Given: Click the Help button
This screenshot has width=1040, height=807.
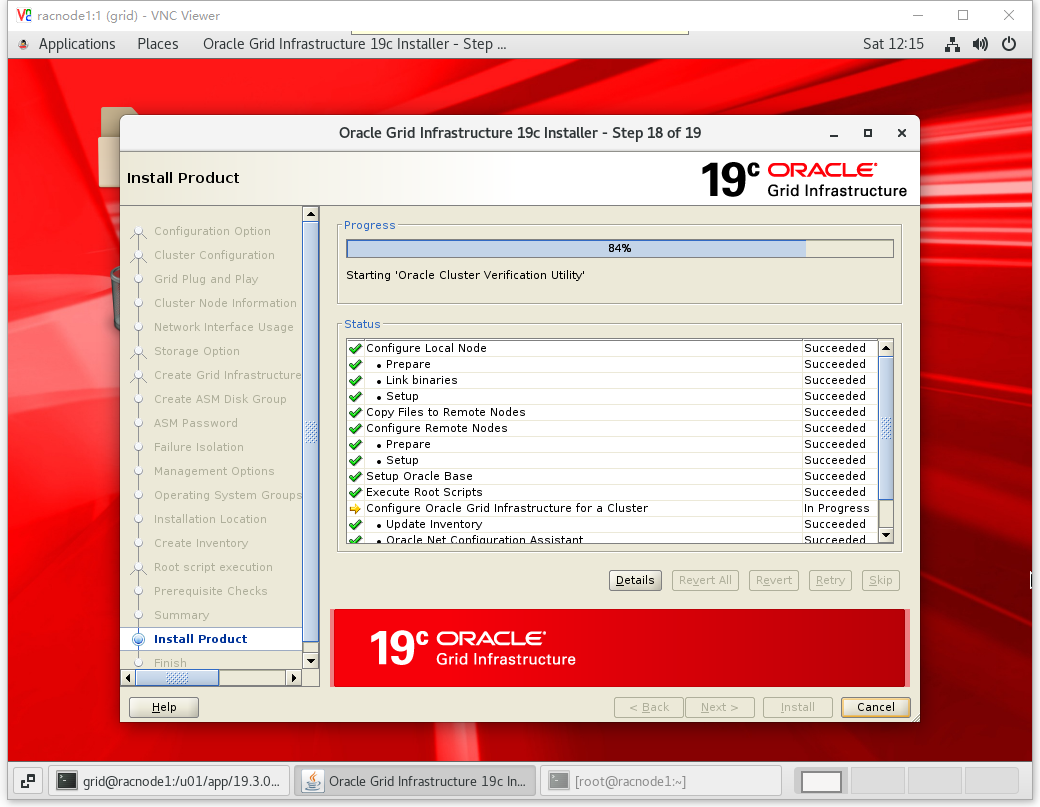Looking at the screenshot, I should 164,707.
